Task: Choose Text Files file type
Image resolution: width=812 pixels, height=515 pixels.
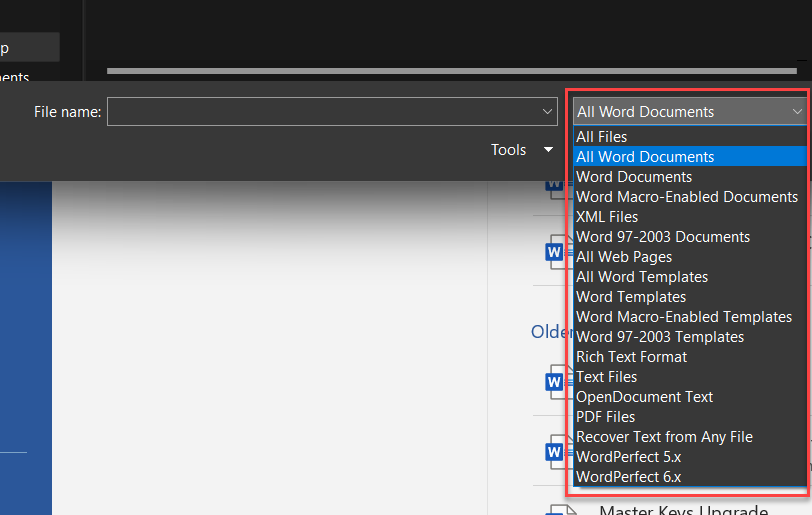Action: point(690,377)
